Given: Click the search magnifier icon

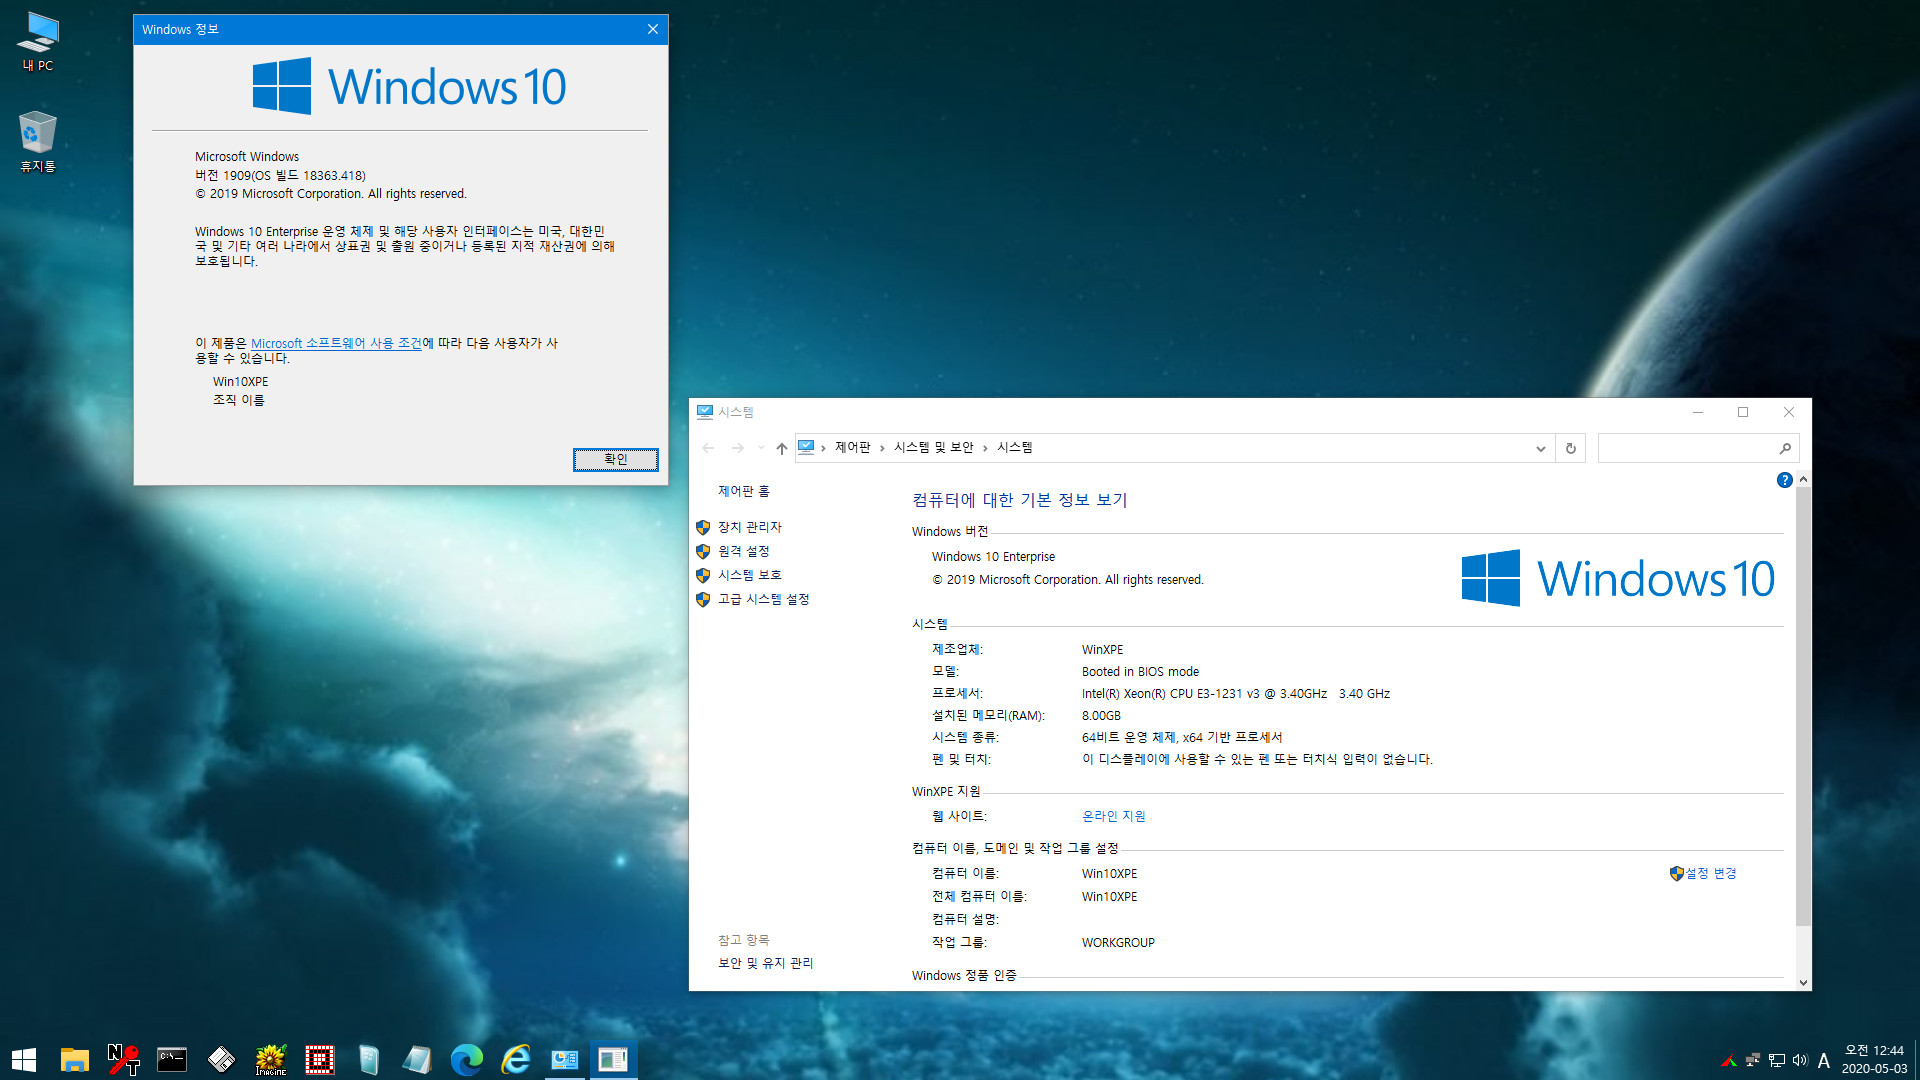Looking at the screenshot, I should pyautogui.click(x=1785, y=448).
